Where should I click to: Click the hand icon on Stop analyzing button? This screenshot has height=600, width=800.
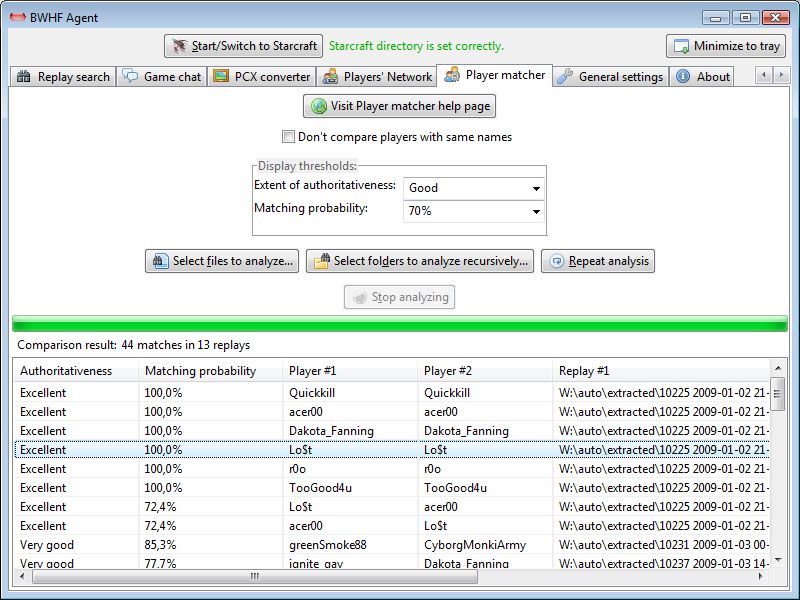[360, 297]
